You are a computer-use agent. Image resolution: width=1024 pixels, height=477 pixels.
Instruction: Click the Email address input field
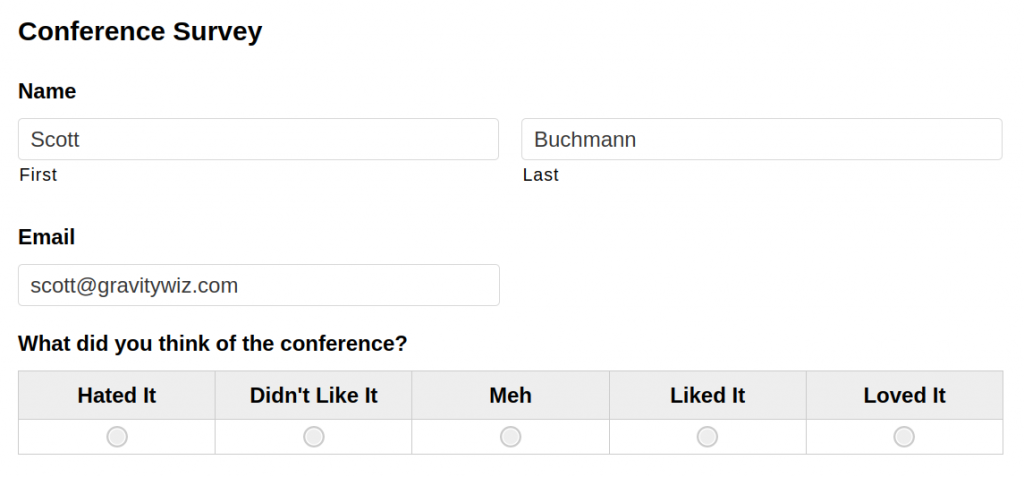[258, 286]
